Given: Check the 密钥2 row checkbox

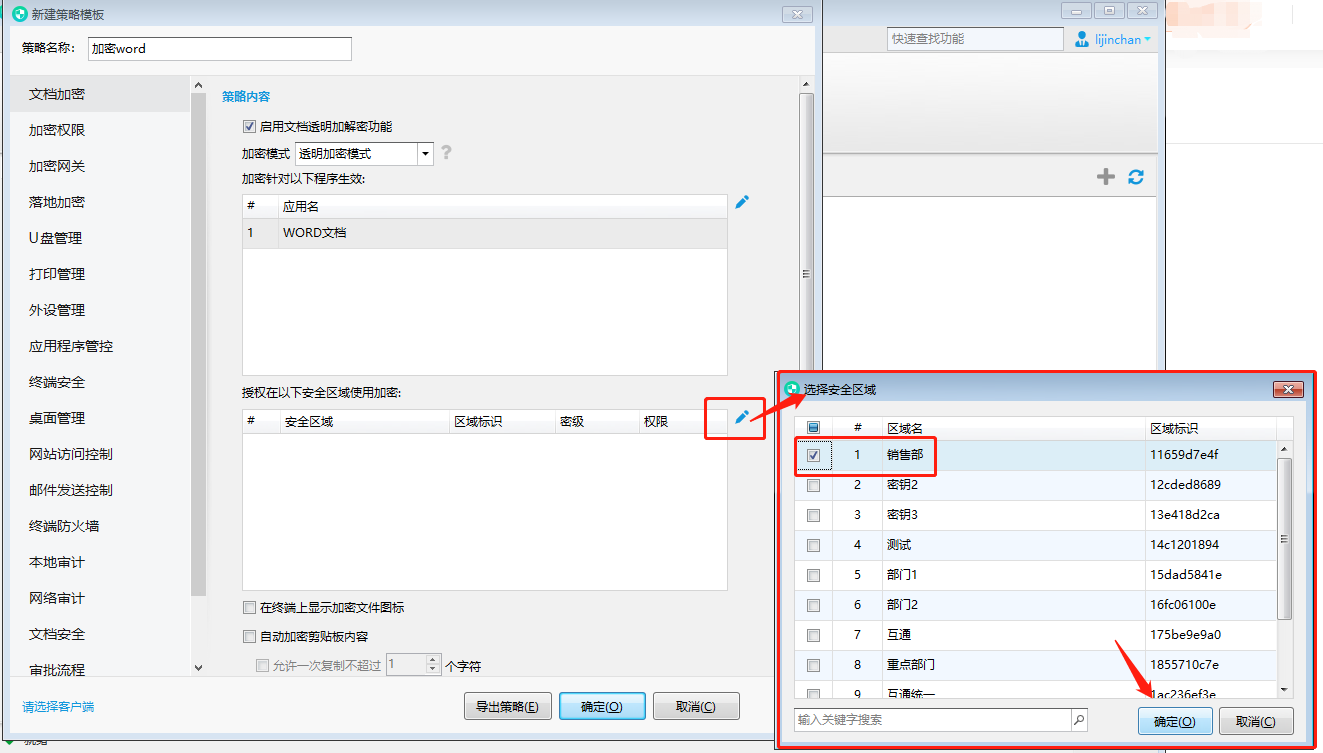Looking at the screenshot, I should [x=813, y=485].
